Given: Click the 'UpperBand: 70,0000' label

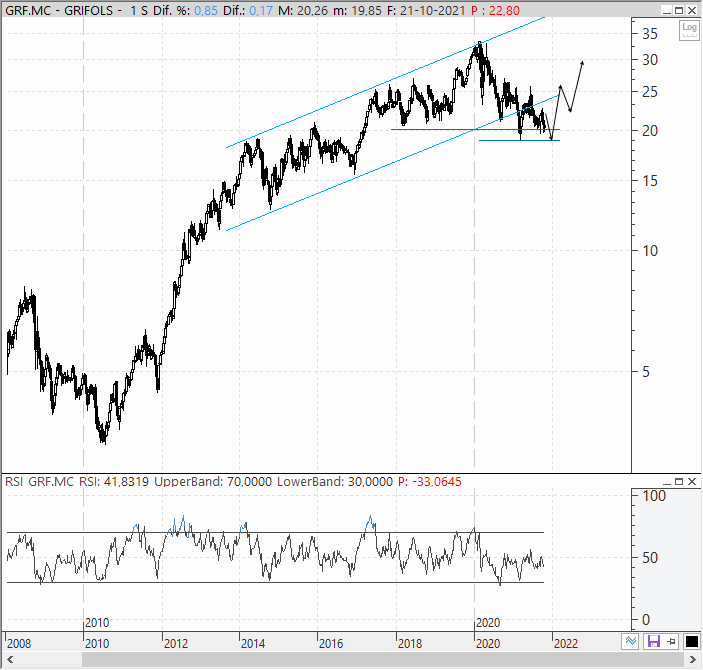Looking at the screenshot, I should tap(213, 482).
